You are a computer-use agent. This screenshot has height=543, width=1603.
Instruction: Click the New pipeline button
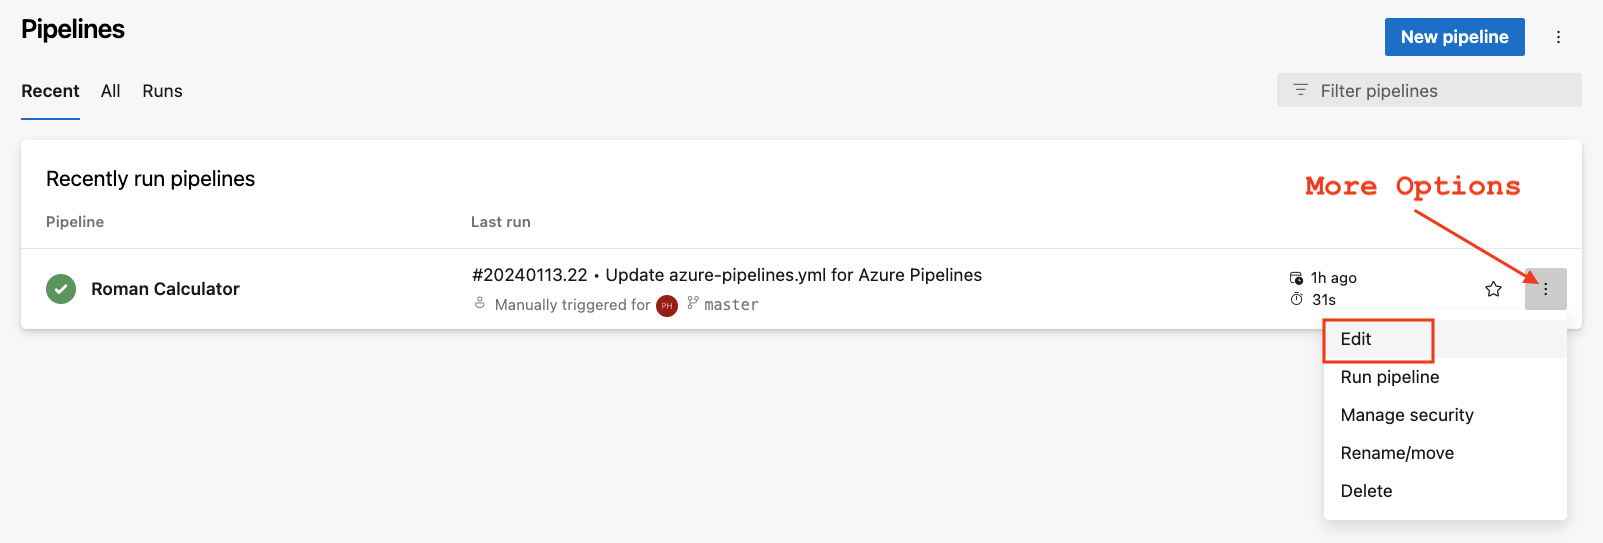[1454, 37]
